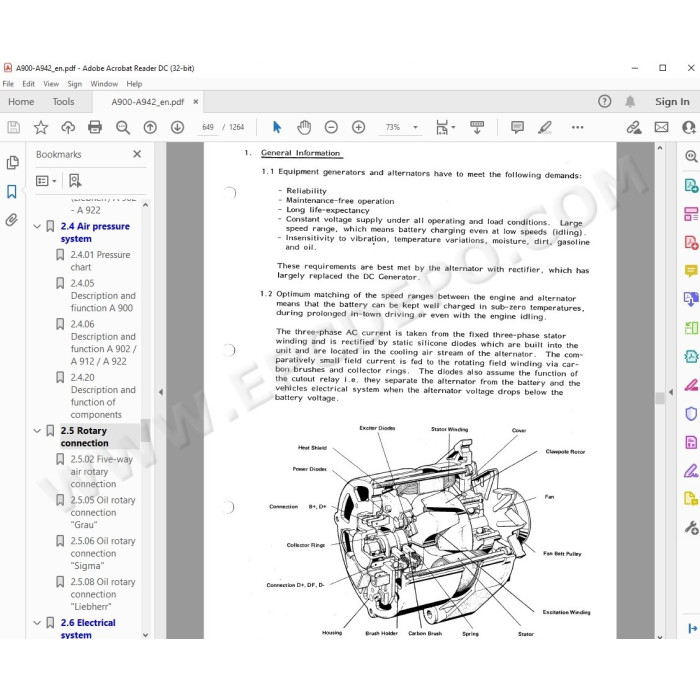Image resolution: width=700 pixels, height=700 pixels.
Task: Open bookmark 2.4.20 Description and function of components
Action: (103, 396)
